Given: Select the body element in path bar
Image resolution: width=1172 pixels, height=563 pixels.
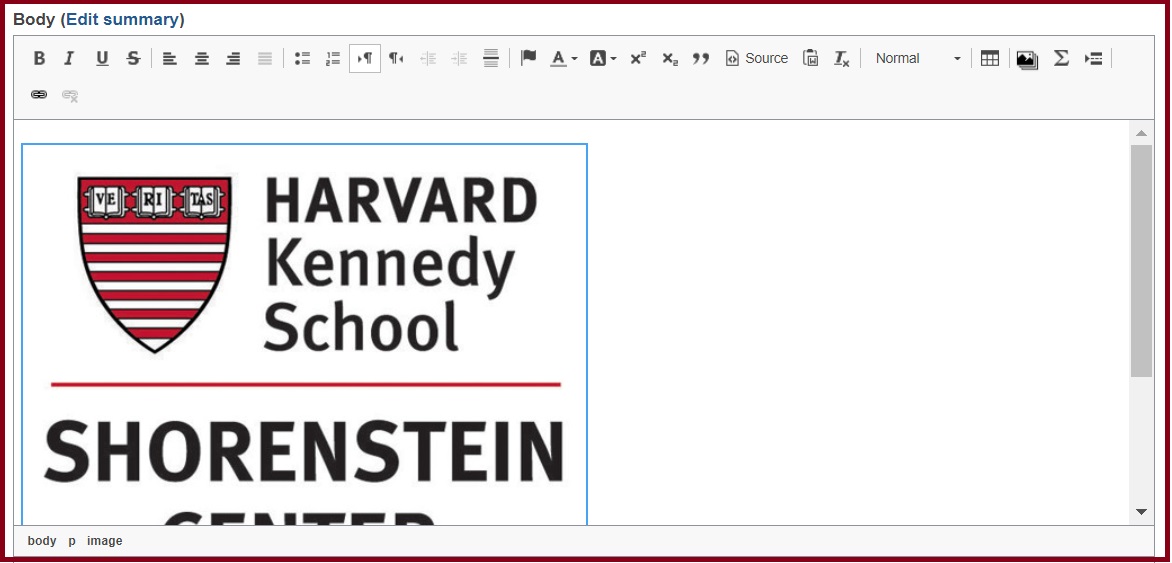Looking at the screenshot, I should click(x=42, y=541).
